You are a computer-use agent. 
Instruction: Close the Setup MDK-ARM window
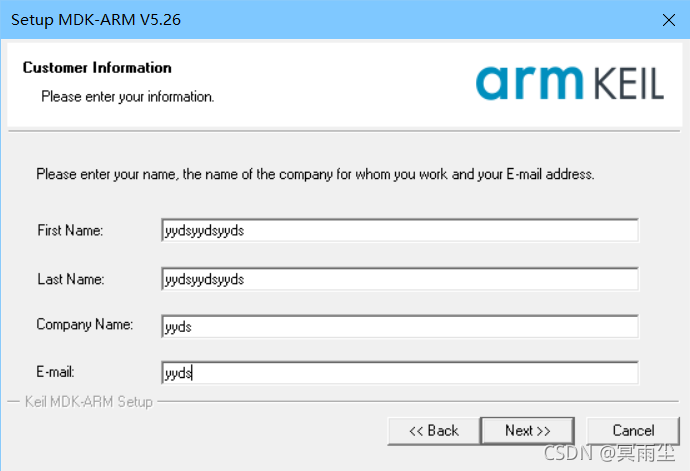(668, 20)
